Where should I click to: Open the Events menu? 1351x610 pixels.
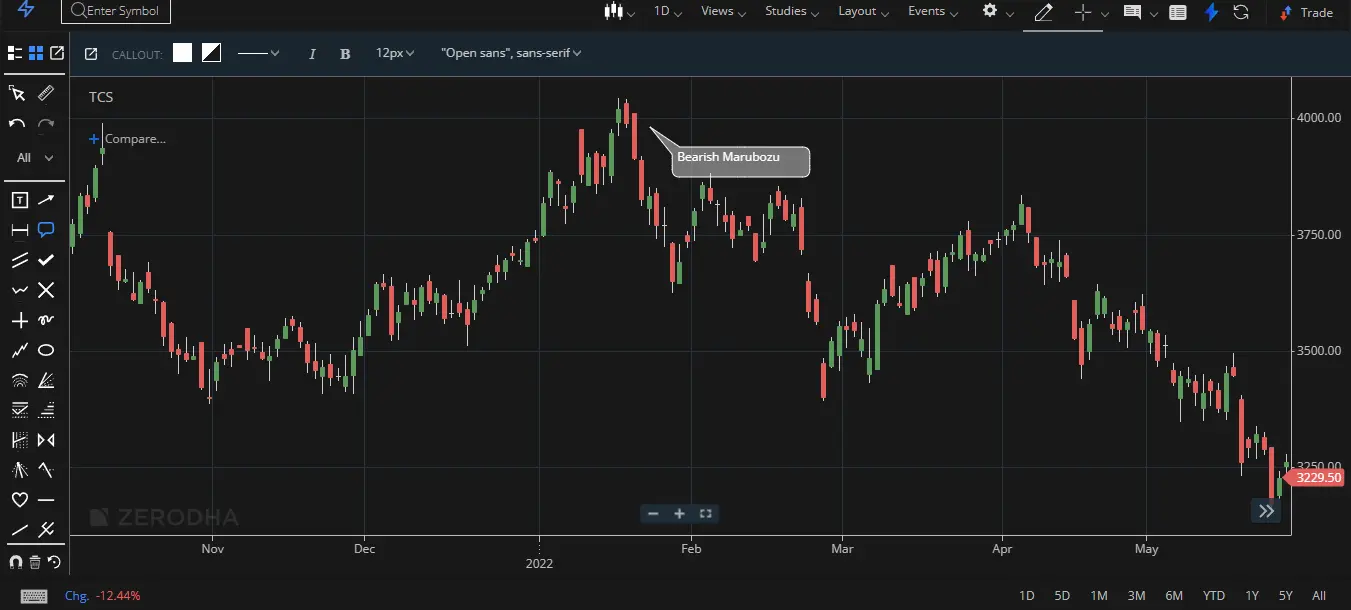click(933, 12)
